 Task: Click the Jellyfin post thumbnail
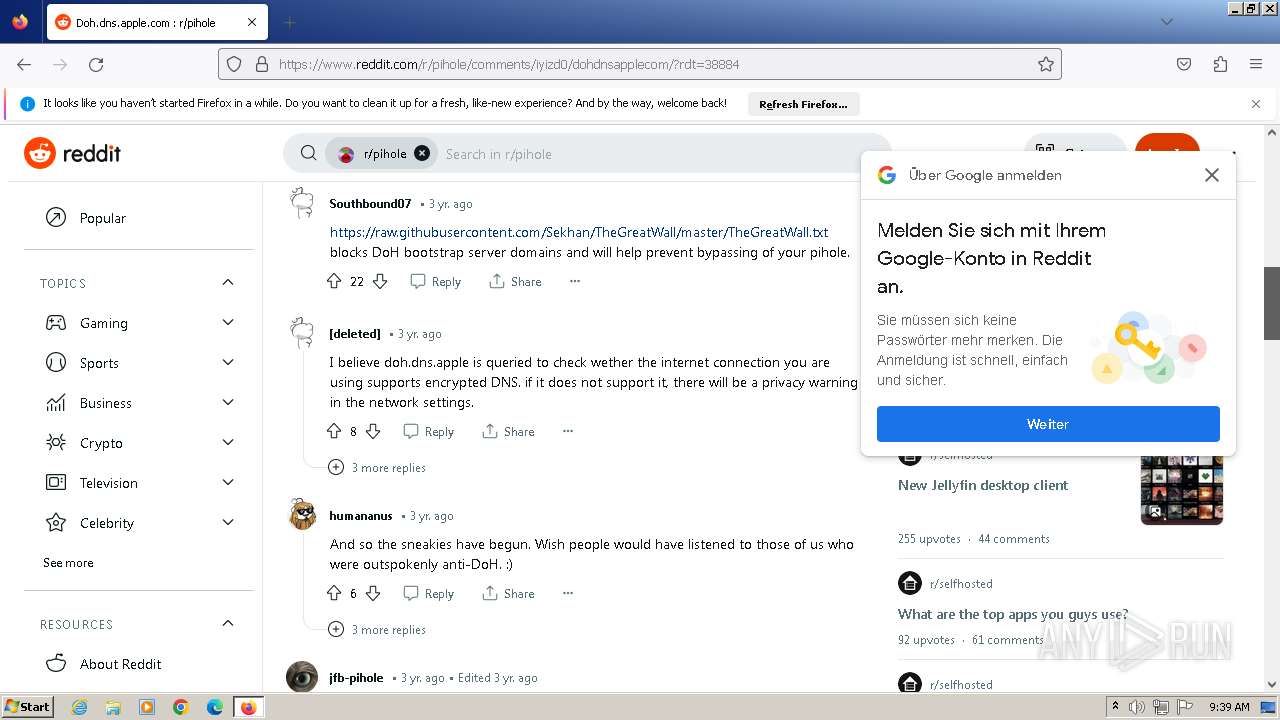(x=1182, y=490)
